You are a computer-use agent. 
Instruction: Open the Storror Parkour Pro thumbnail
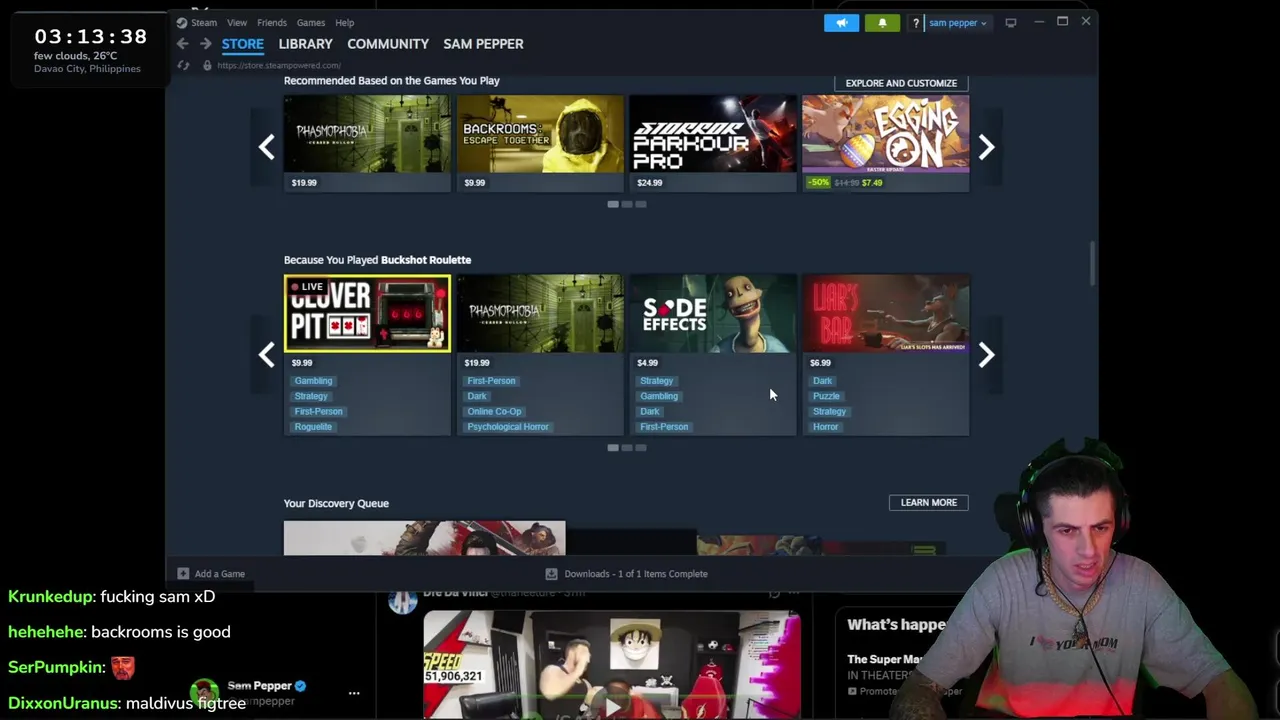pyautogui.click(x=713, y=134)
